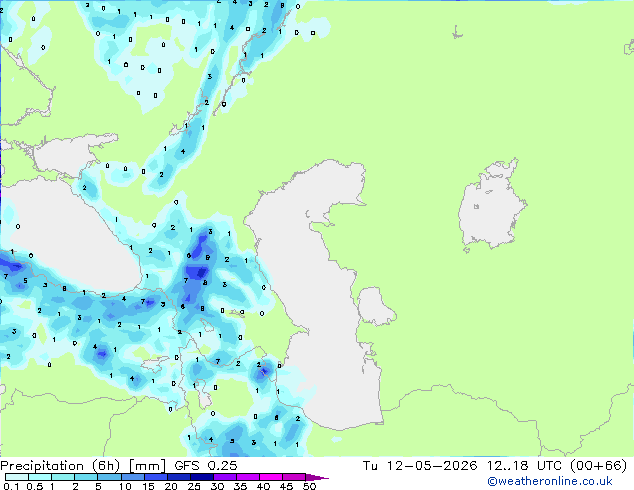Click the 0.5–1 mm legend color box
Viewport: 634px width, 490px height.
click(x=40, y=477)
